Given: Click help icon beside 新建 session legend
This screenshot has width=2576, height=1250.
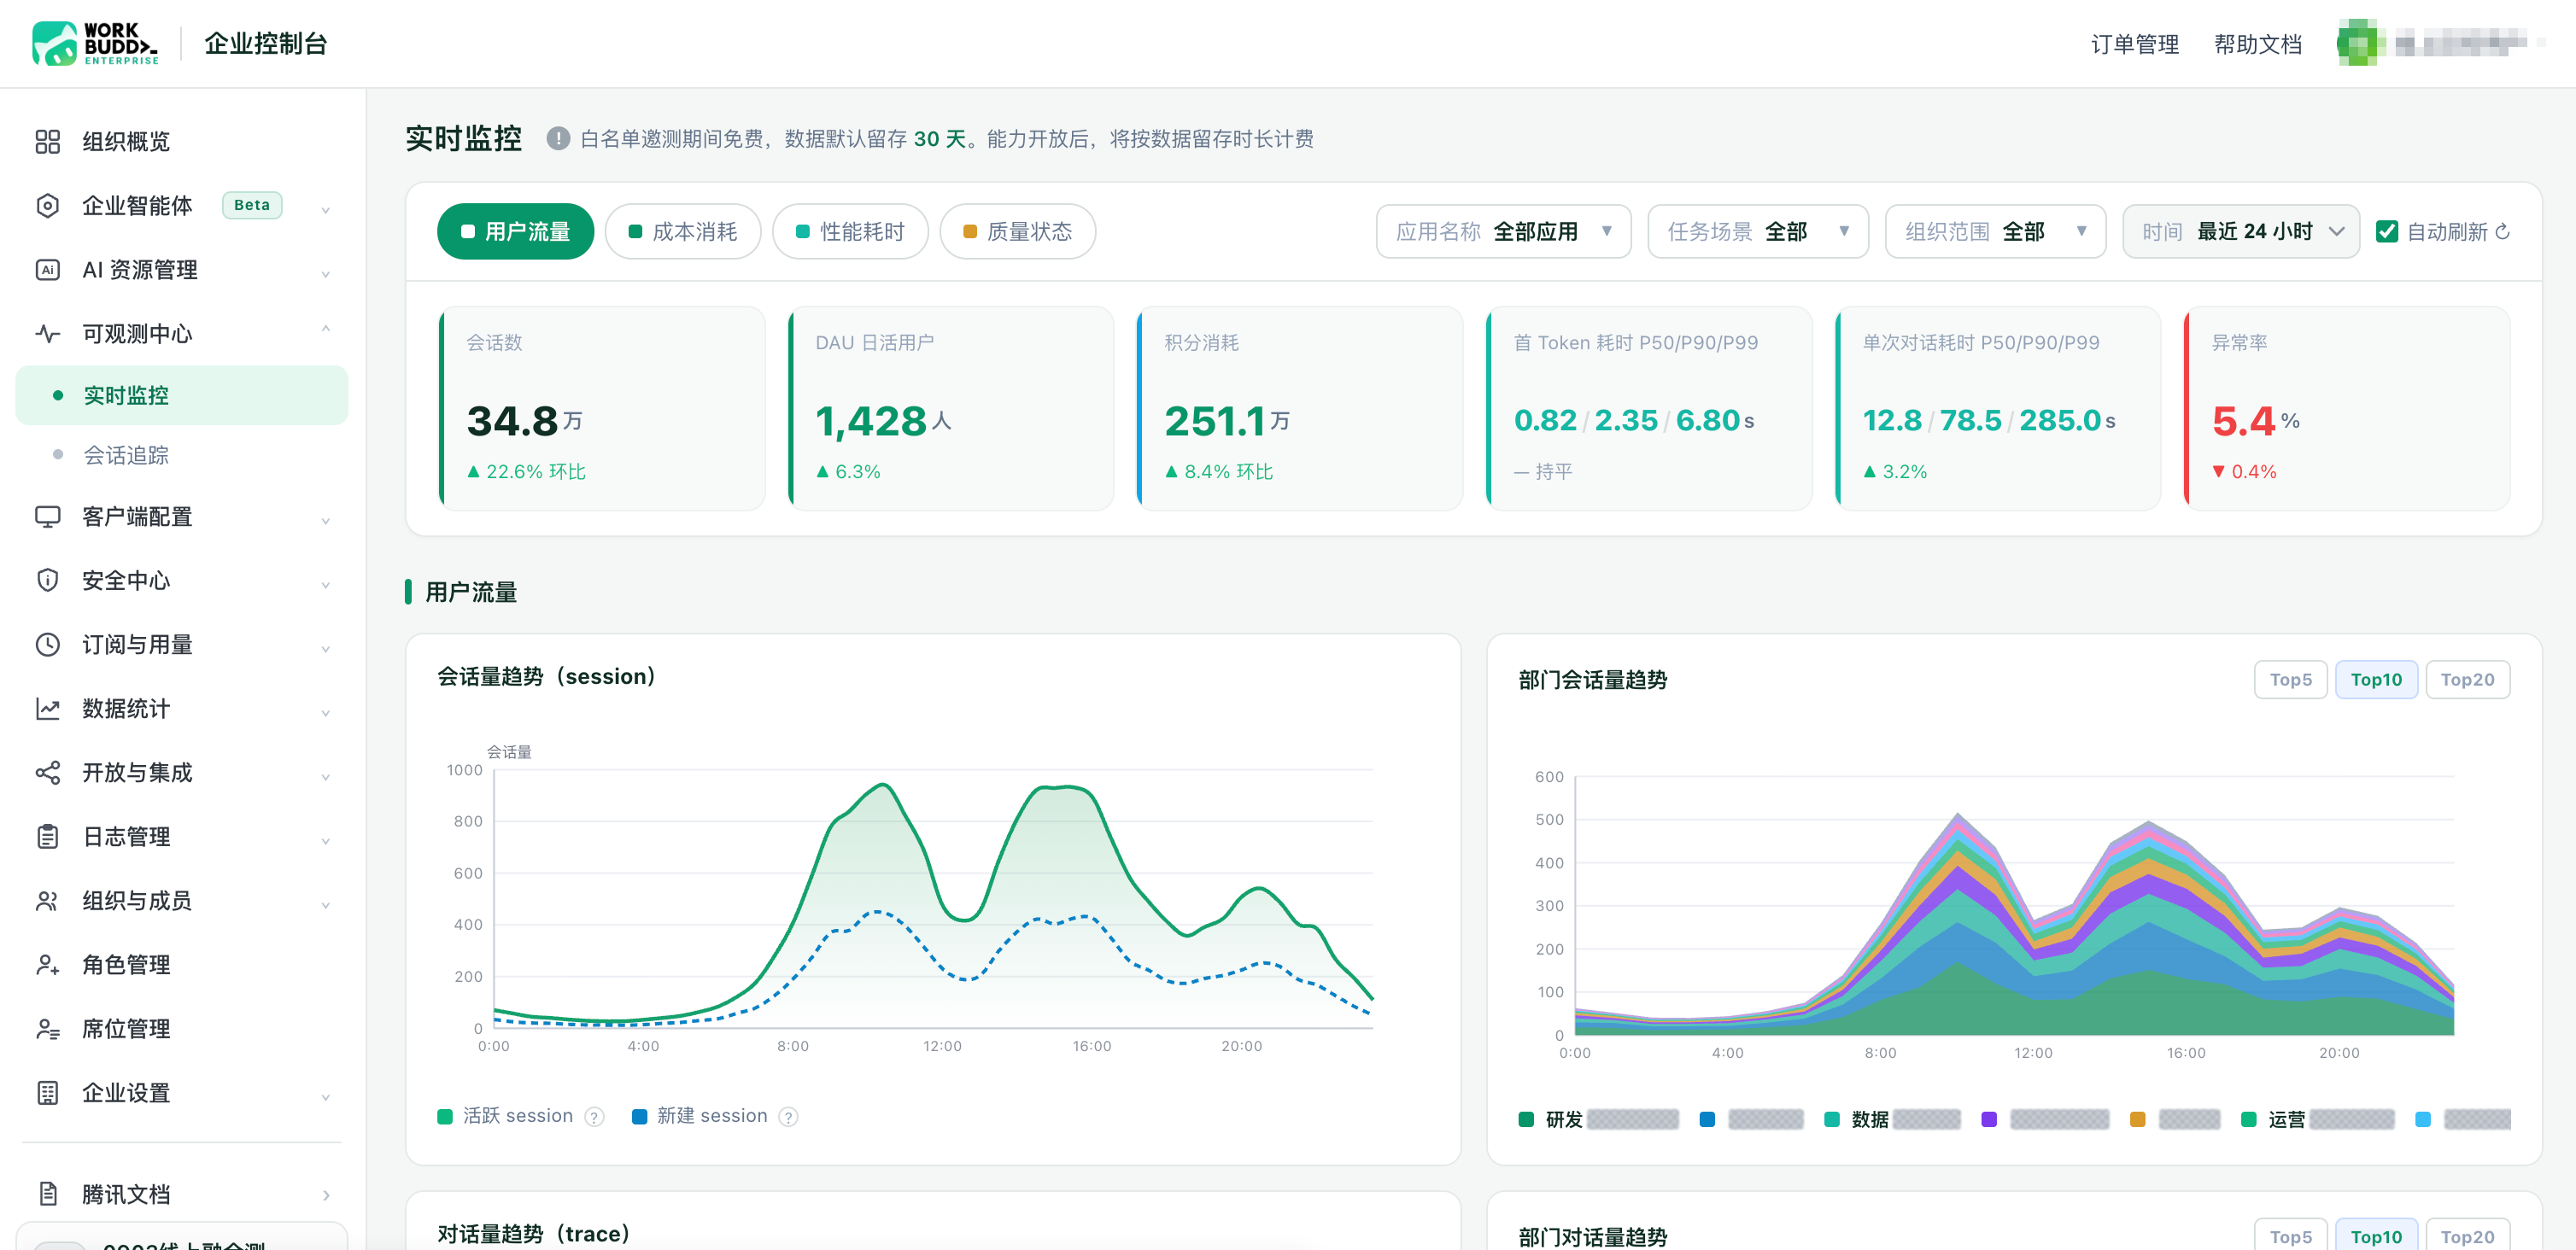Looking at the screenshot, I should (x=788, y=1117).
